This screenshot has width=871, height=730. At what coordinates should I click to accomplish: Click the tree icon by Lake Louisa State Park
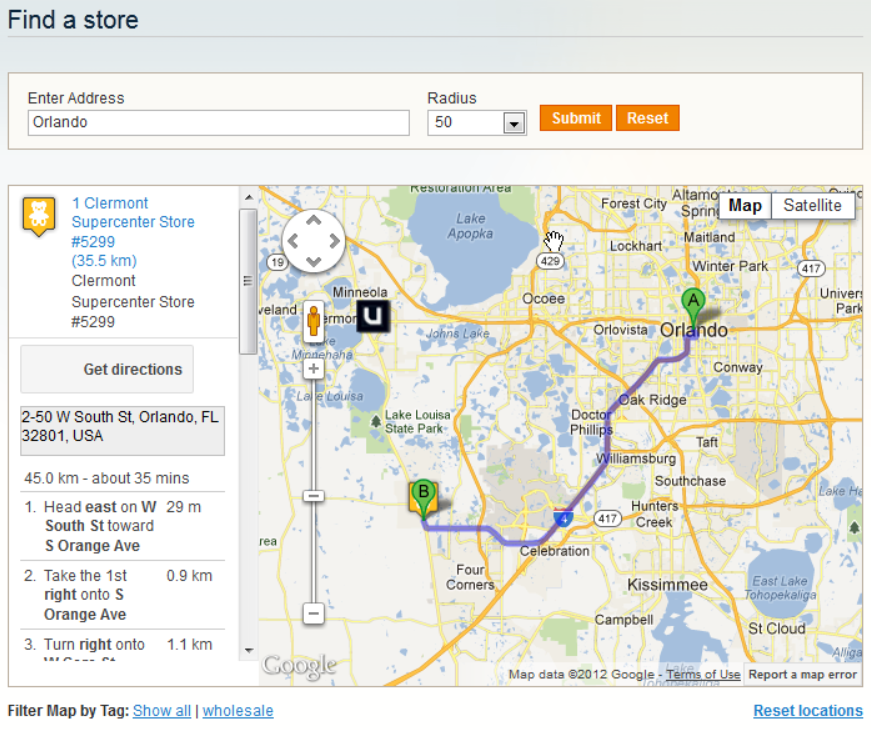pyautogui.click(x=376, y=421)
